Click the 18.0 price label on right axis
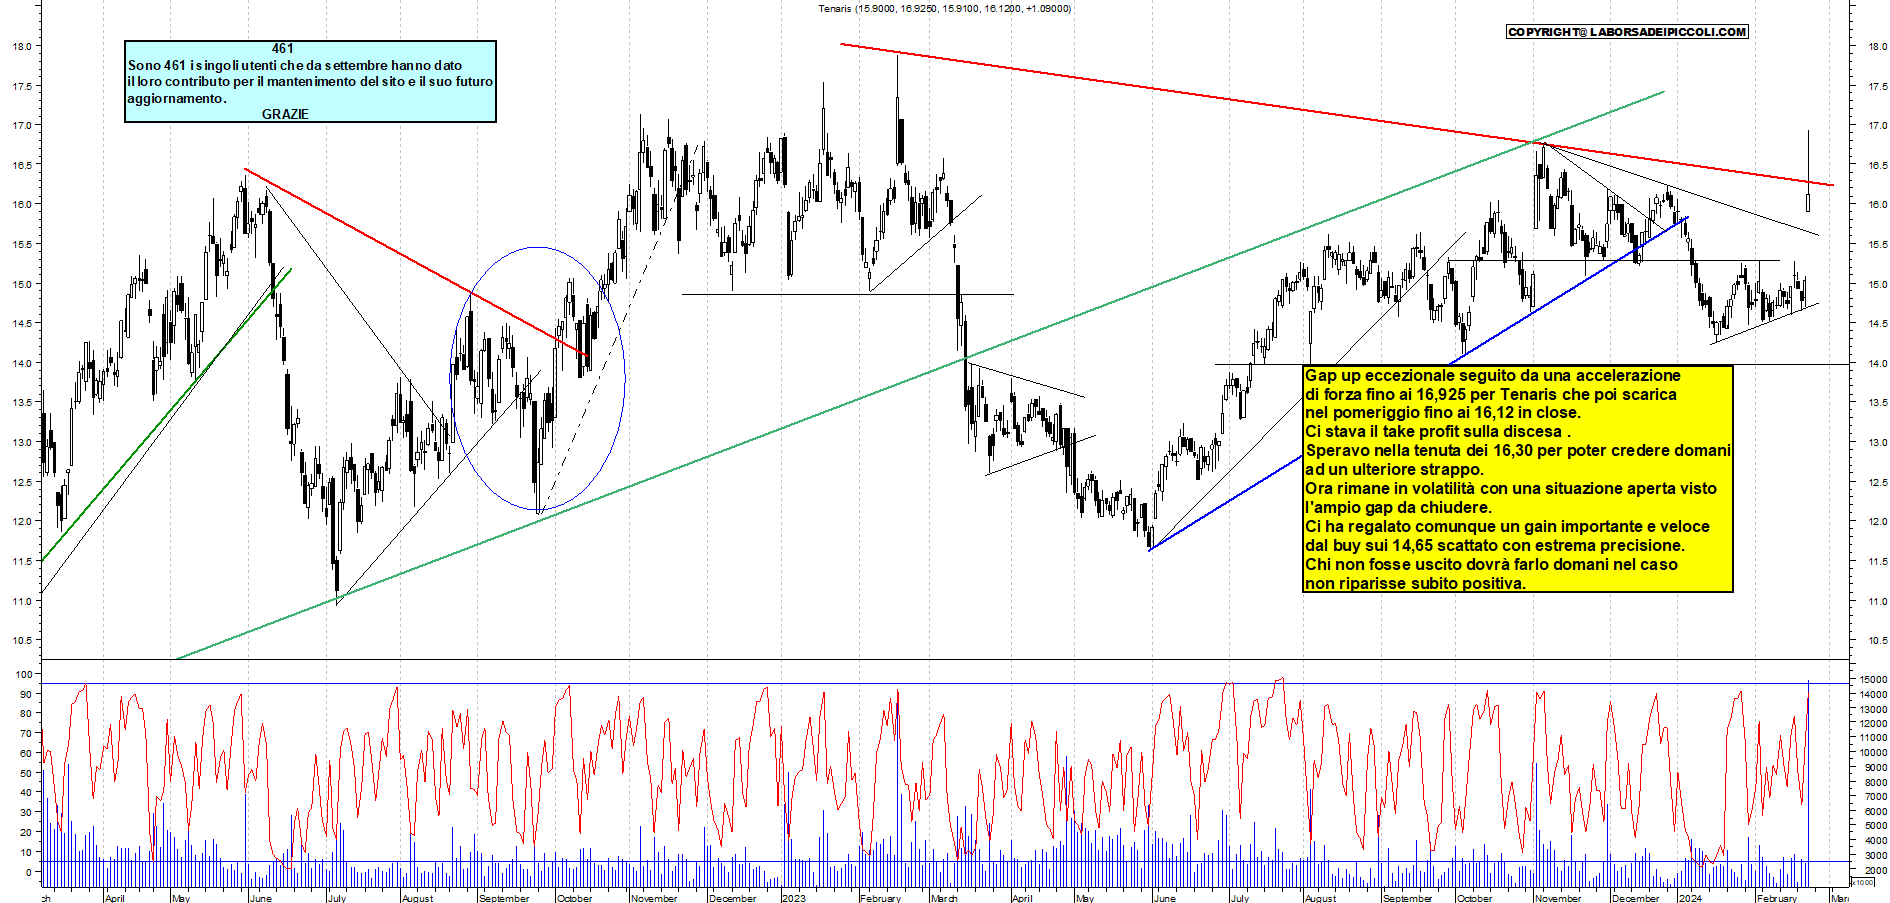Viewport: 1890px width, 903px height. 1878,46
